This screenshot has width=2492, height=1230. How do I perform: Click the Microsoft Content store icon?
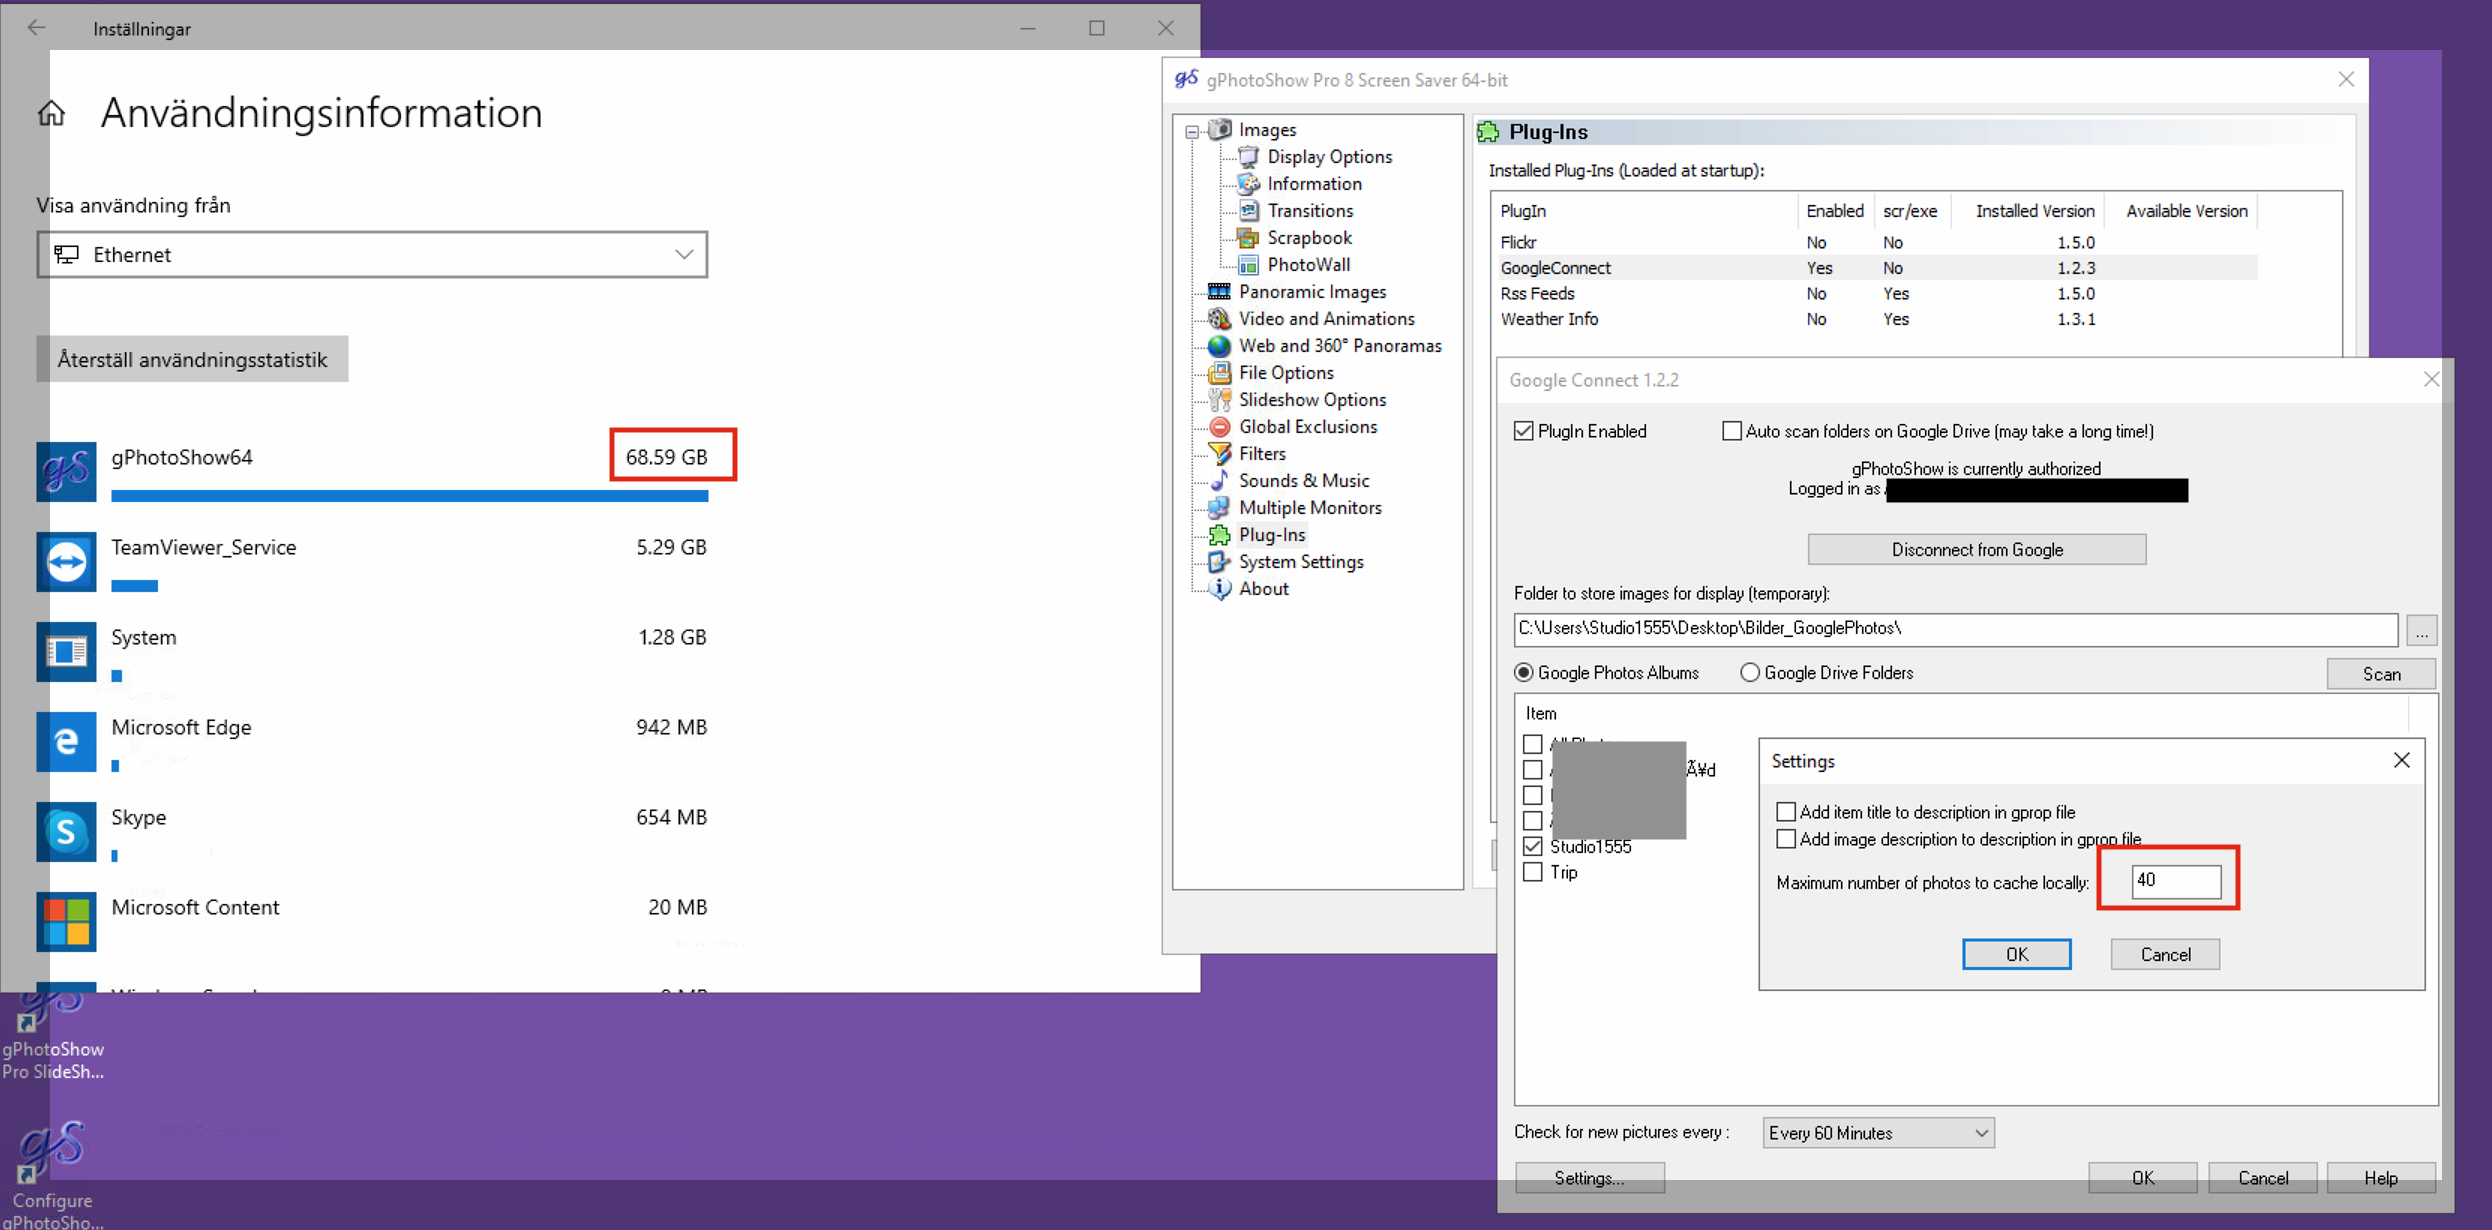(x=66, y=921)
